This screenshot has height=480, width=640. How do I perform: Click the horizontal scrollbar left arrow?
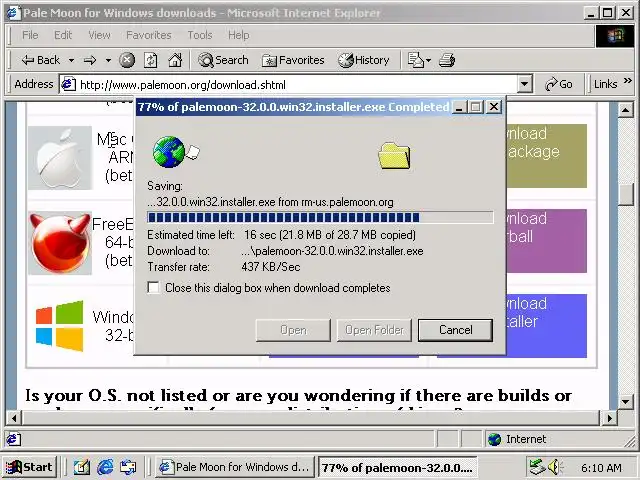point(14,418)
